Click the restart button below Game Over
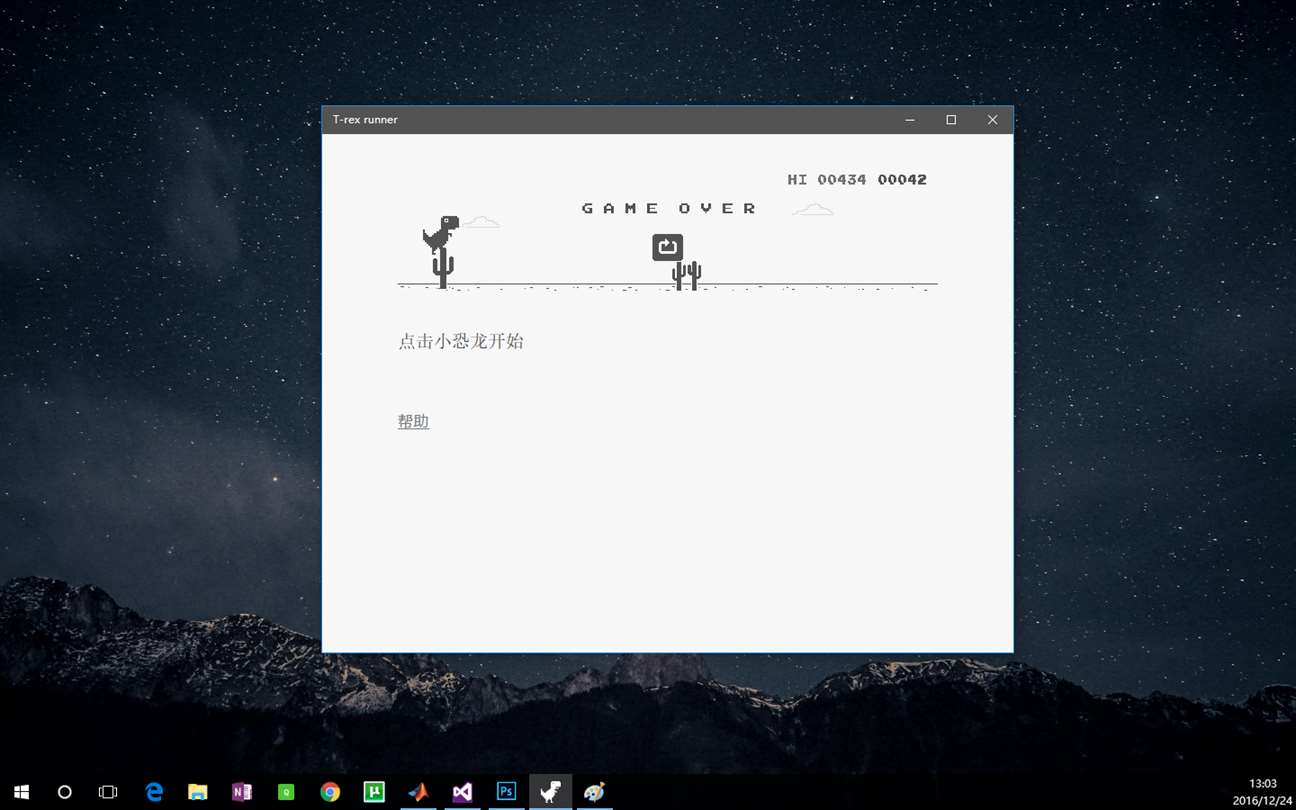The image size is (1296, 810). click(667, 247)
